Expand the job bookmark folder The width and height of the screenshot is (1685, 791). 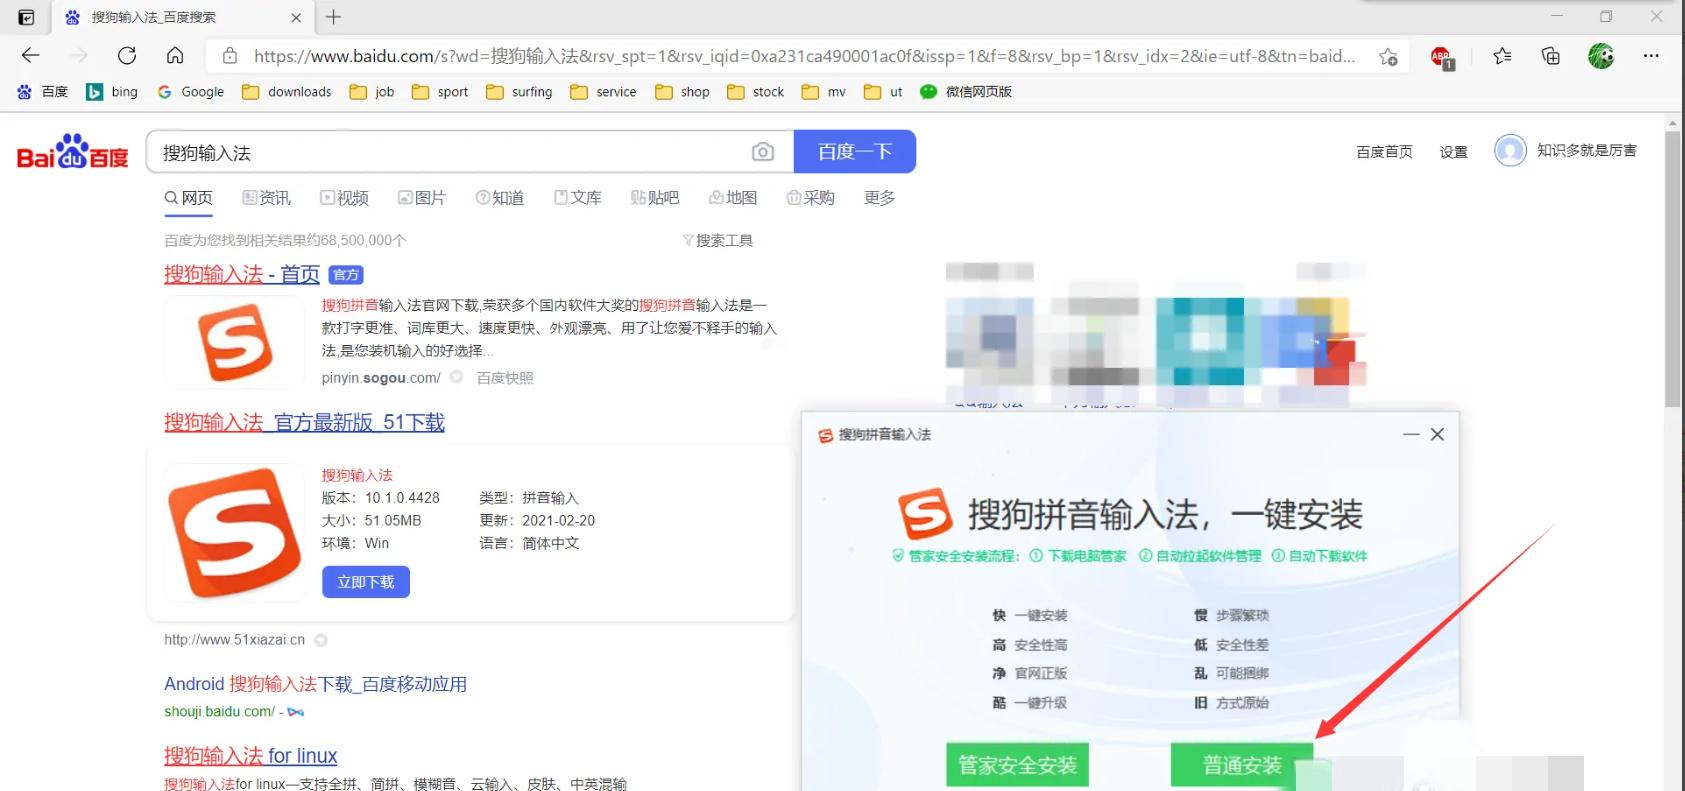372,92
